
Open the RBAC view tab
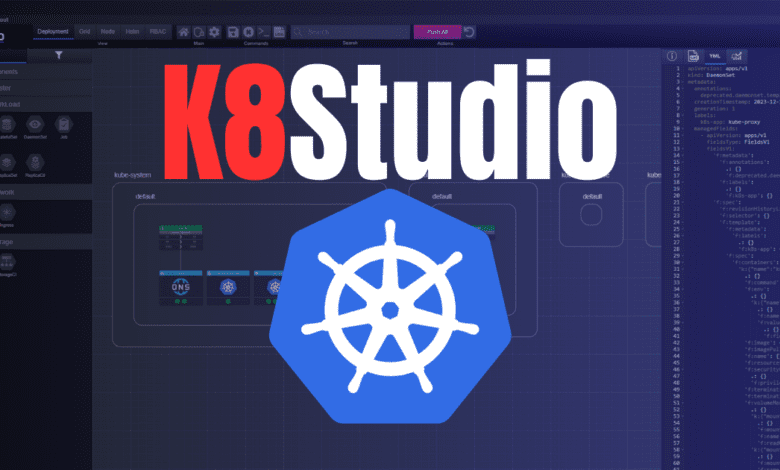(x=158, y=31)
